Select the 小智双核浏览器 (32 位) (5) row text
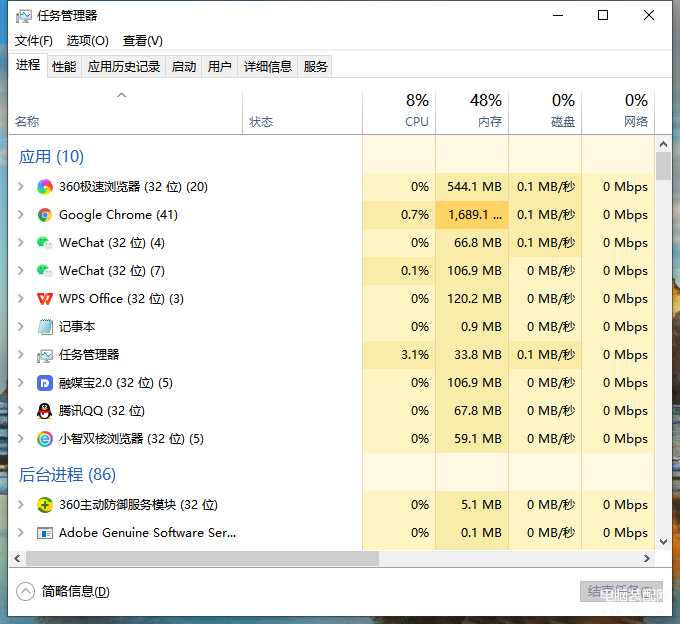This screenshot has height=624, width=680. pyautogui.click(x=131, y=439)
